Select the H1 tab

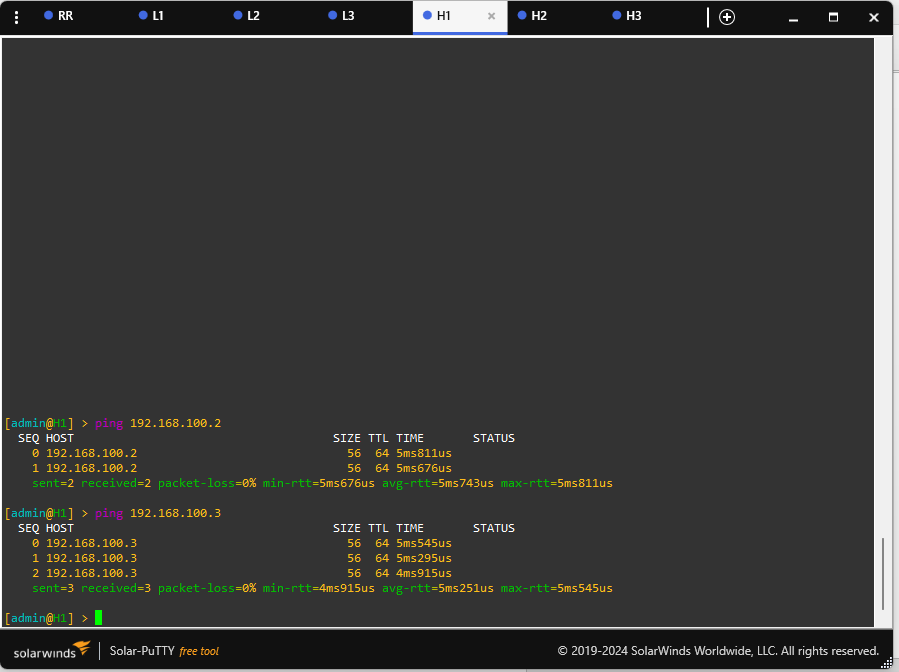pyautogui.click(x=460, y=17)
